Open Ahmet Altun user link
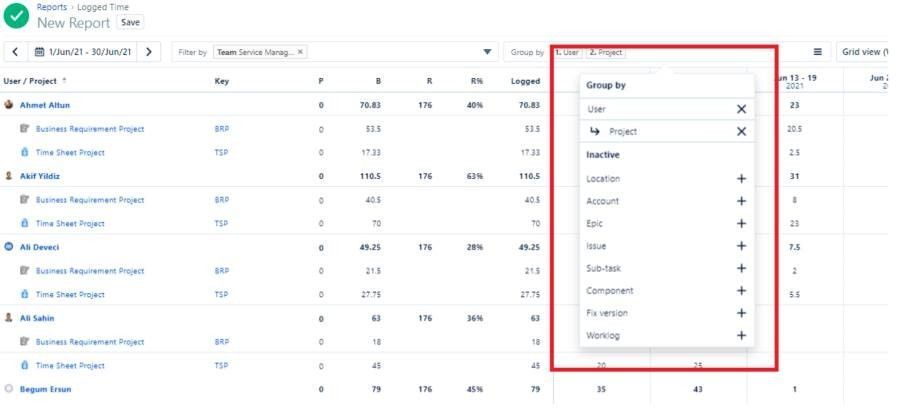This screenshot has height=411, width=904. click(x=45, y=105)
